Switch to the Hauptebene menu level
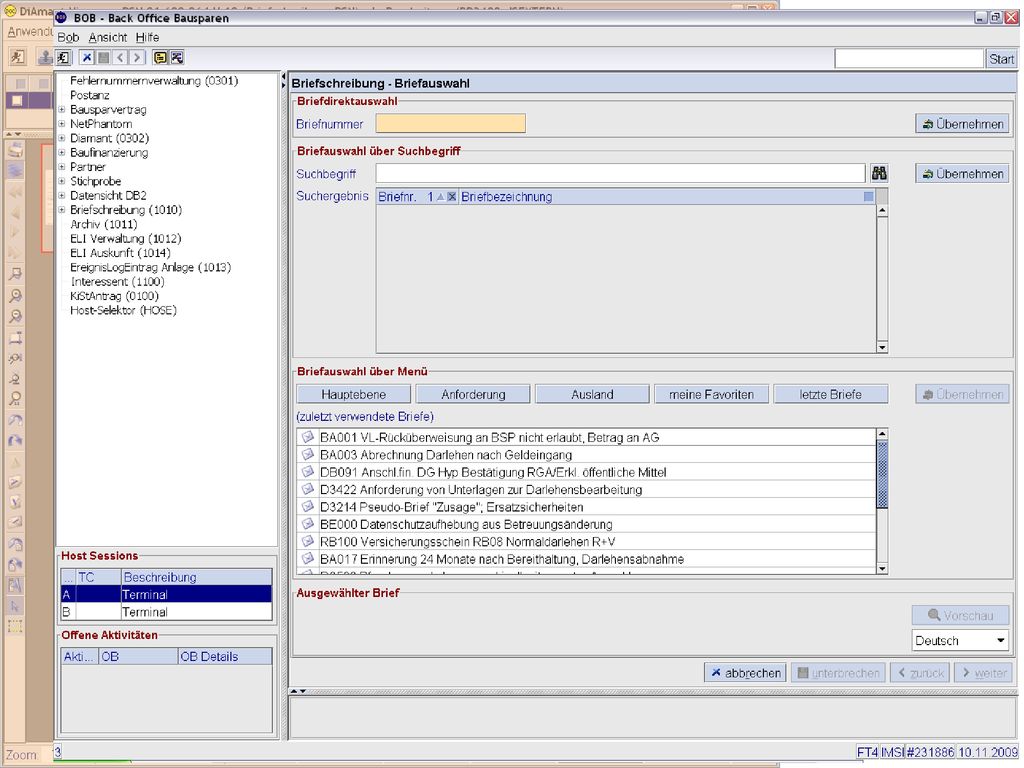The height and width of the screenshot is (768, 1024). coord(353,394)
